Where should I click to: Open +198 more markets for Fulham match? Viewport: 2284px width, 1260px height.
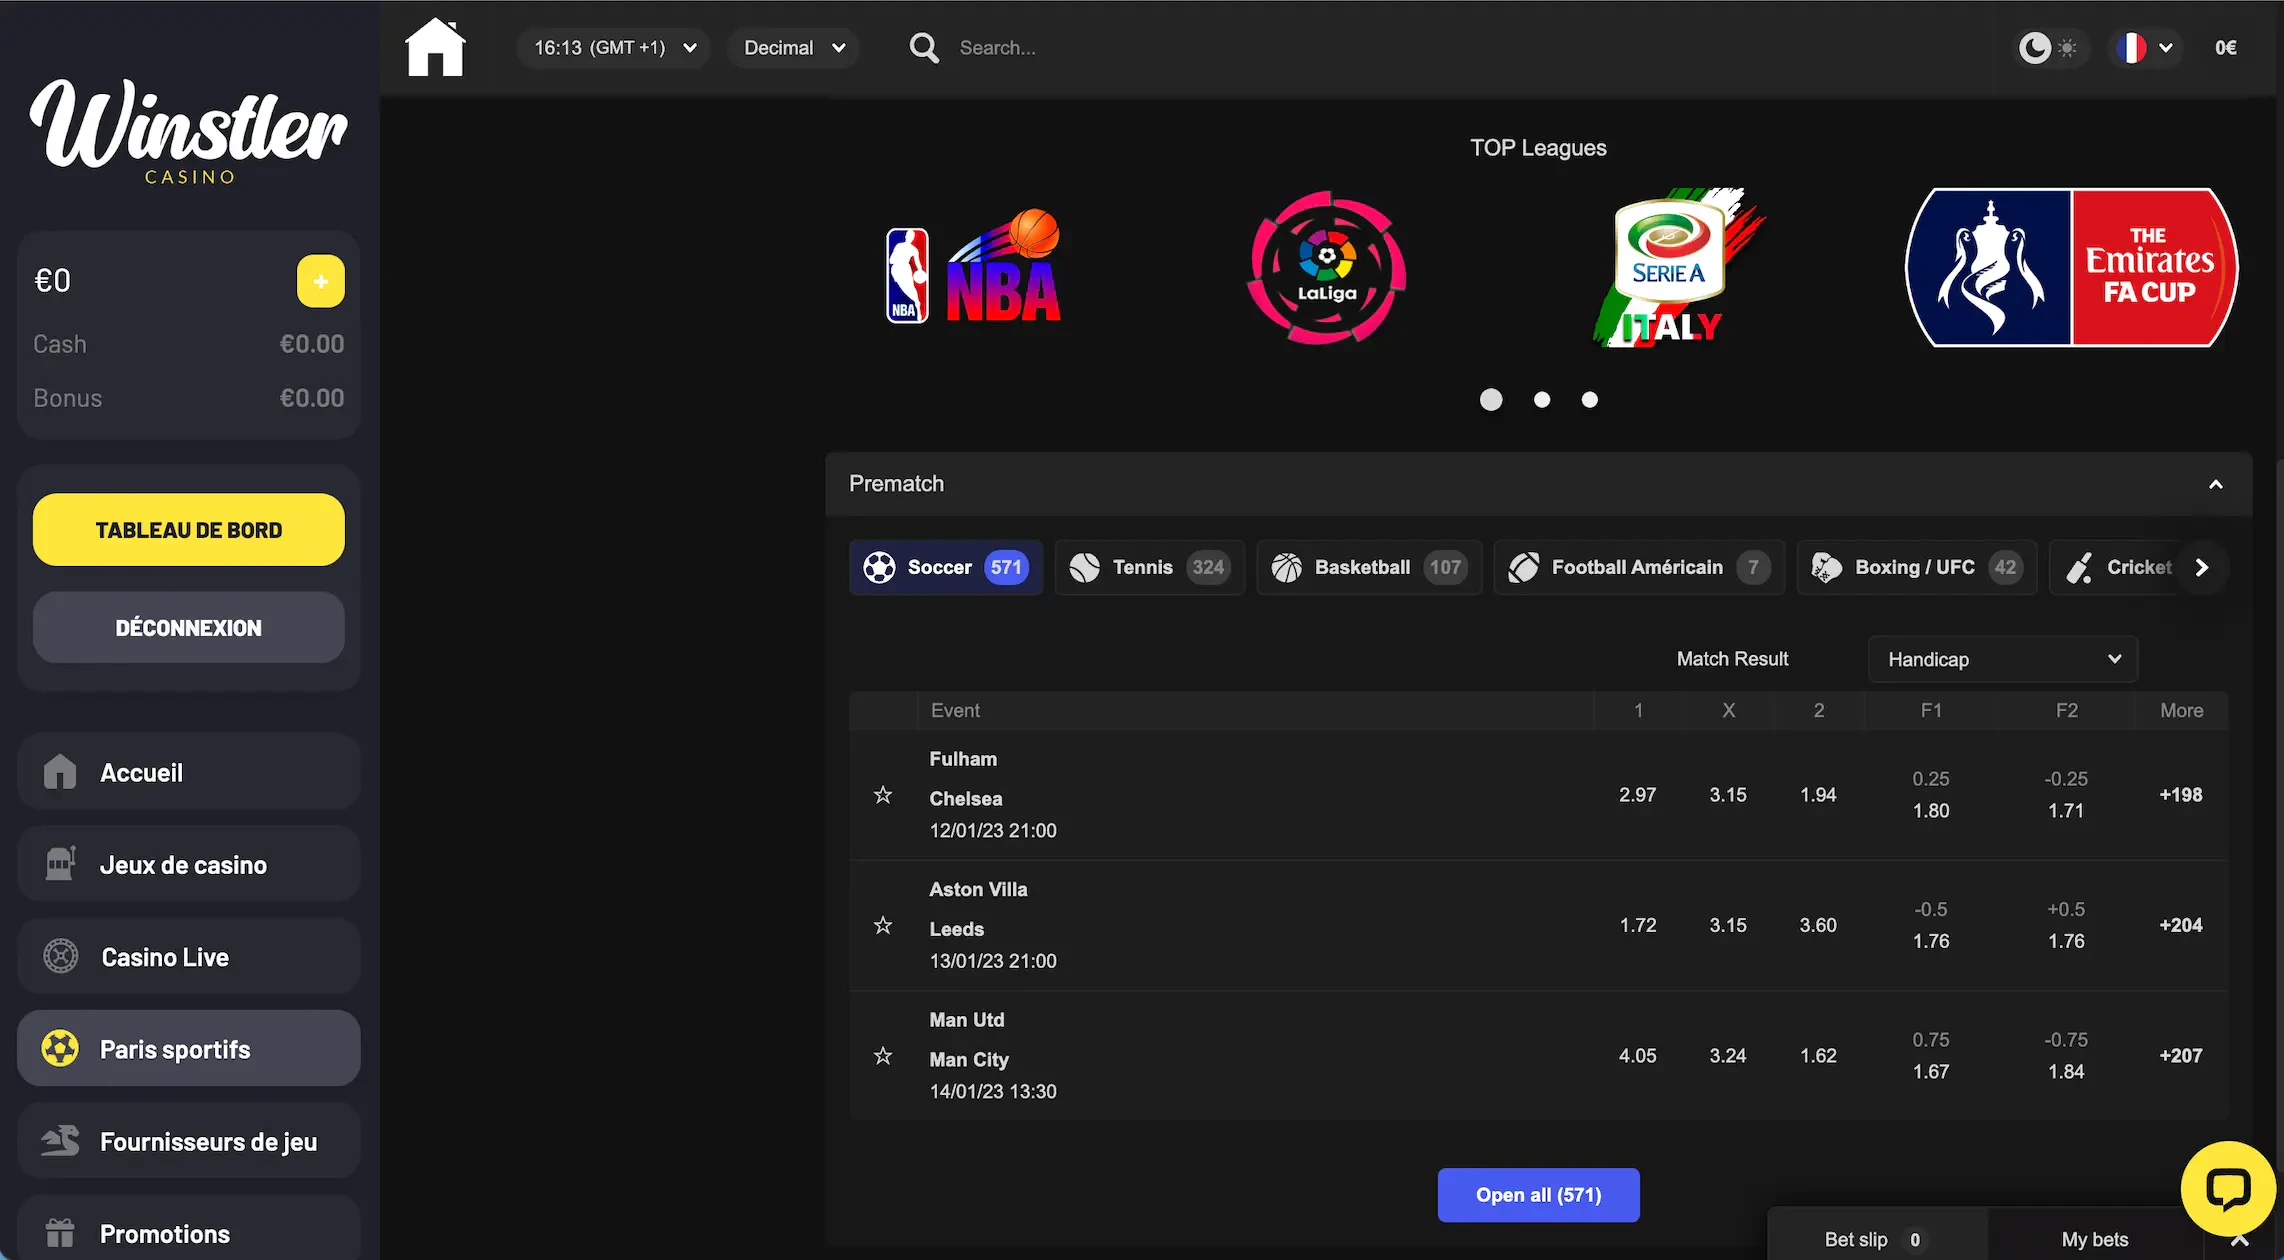click(x=2181, y=795)
